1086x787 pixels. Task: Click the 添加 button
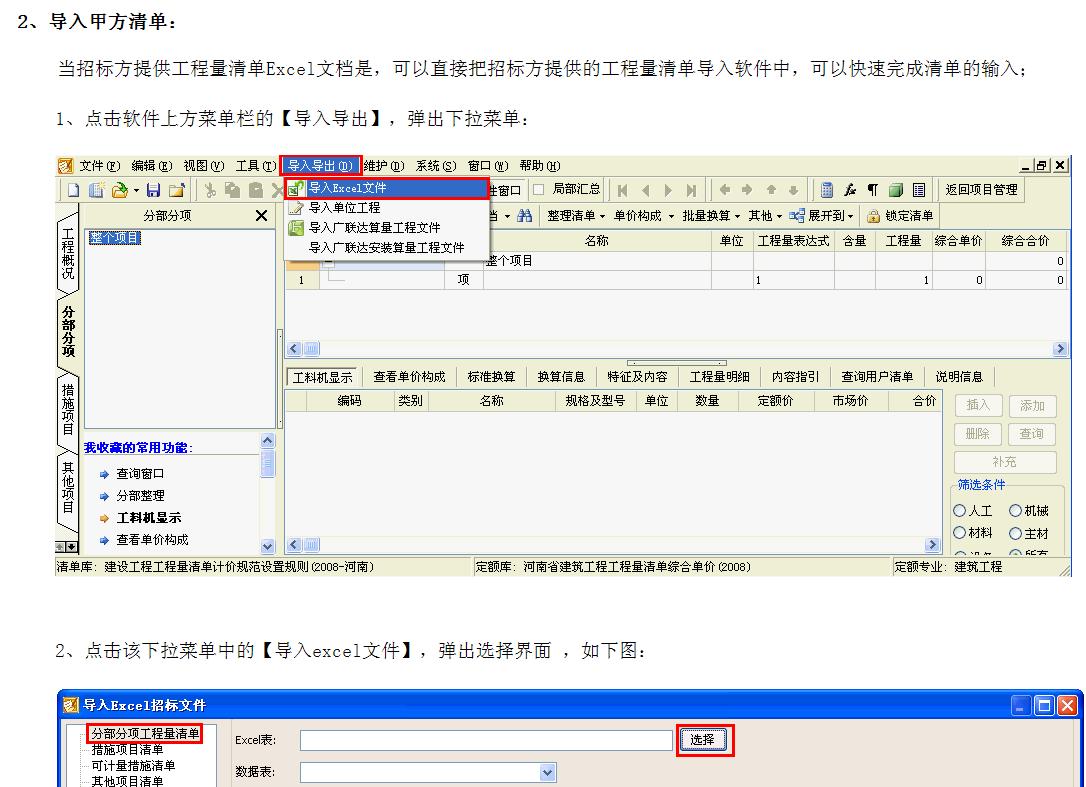click(1032, 405)
